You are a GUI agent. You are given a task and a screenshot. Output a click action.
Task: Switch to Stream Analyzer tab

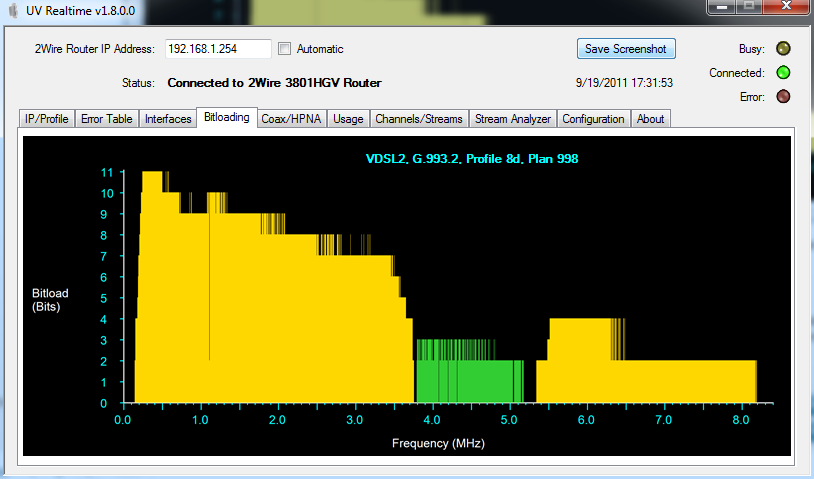(x=513, y=119)
